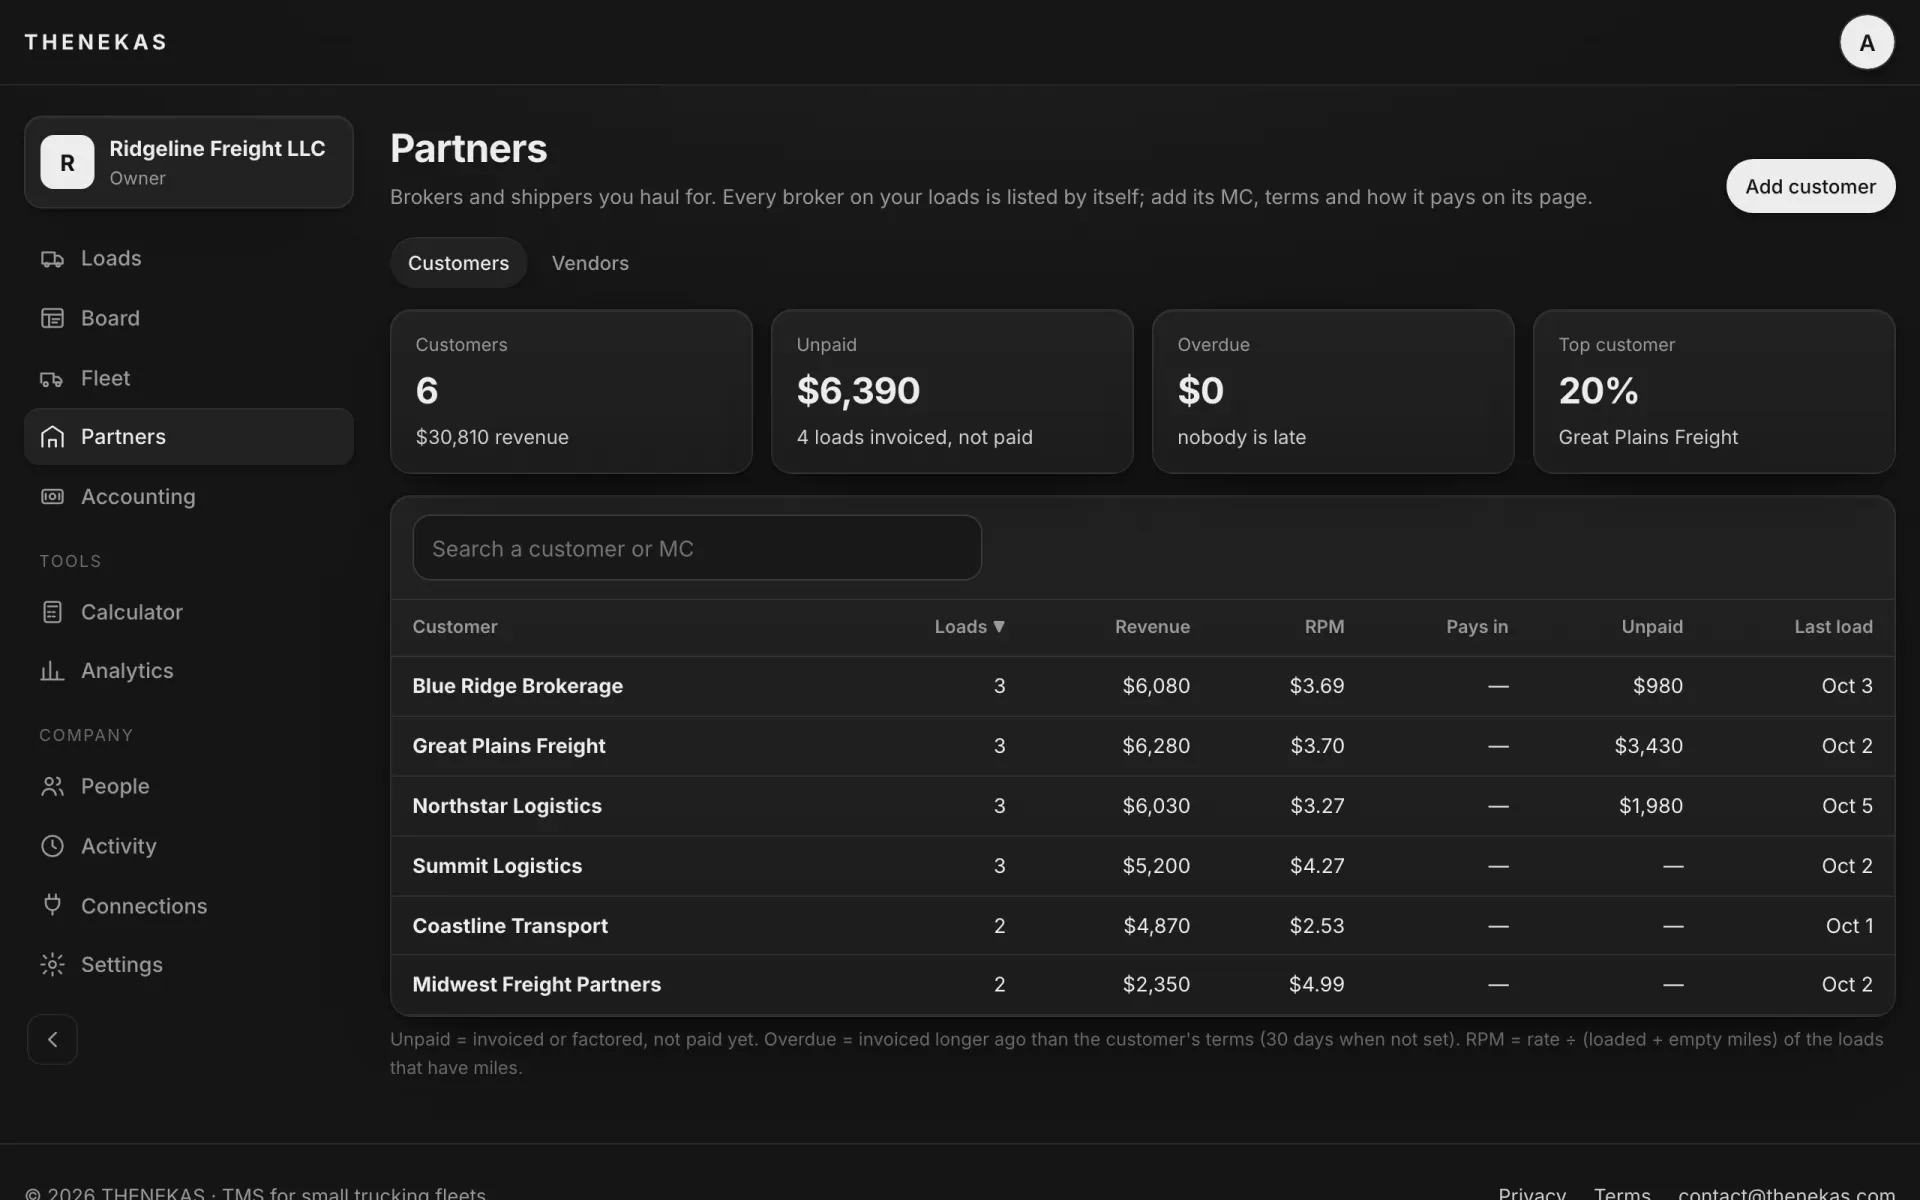Click the Partners building icon in sidebar
This screenshot has width=1920, height=1200.
click(52, 437)
